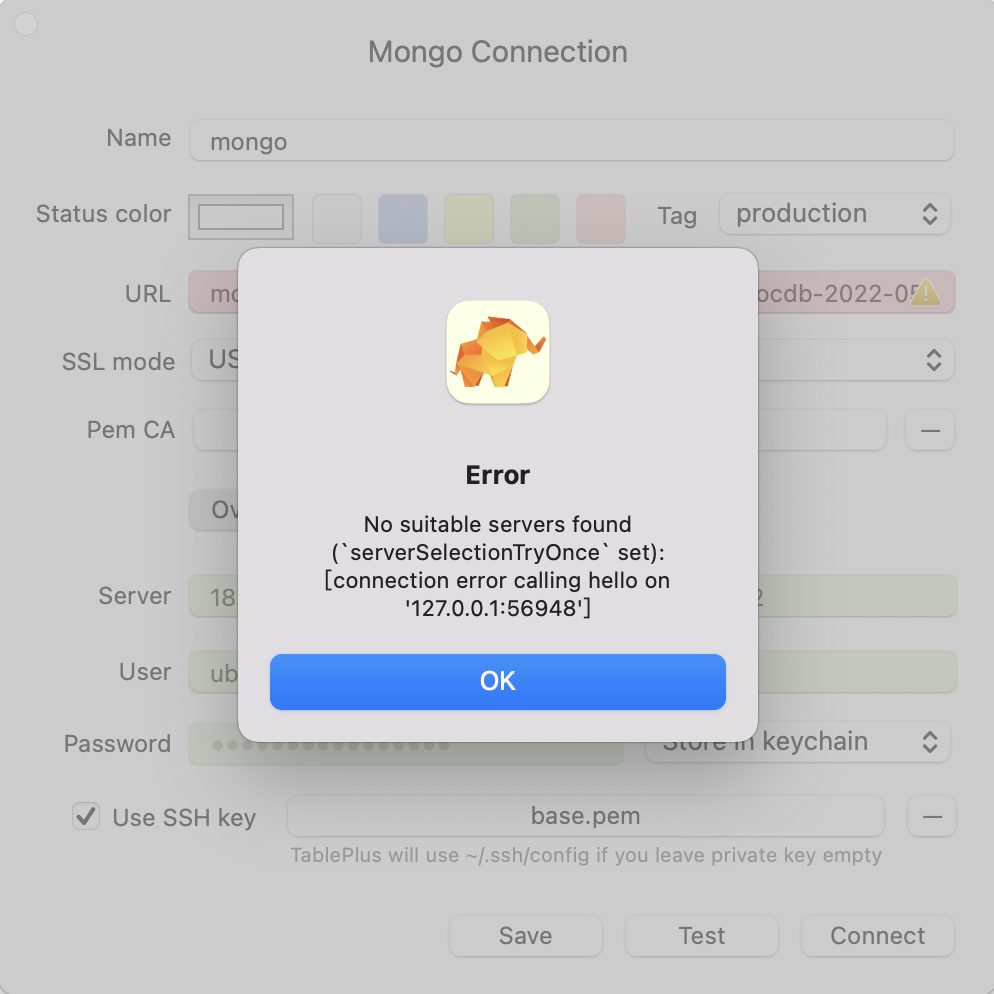Select the yellow status color swatch
This screenshot has width=994, height=994.
[468, 219]
